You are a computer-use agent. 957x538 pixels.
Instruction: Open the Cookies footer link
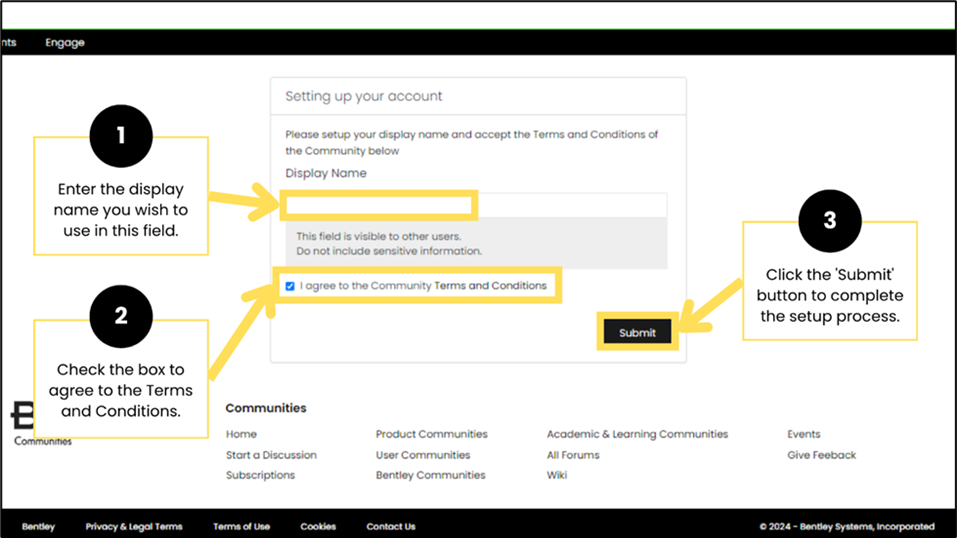pyautogui.click(x=318, y=526)
